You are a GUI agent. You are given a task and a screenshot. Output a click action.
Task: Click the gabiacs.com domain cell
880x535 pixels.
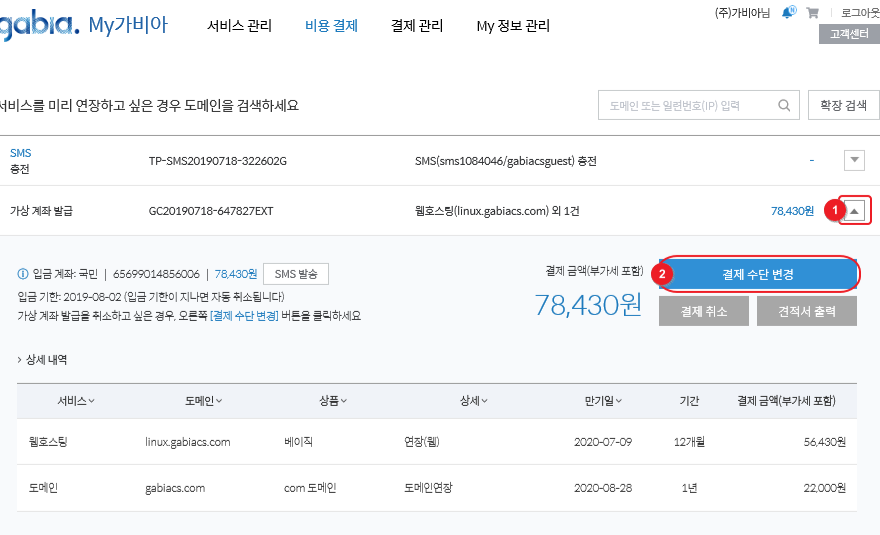coord(175,488)
